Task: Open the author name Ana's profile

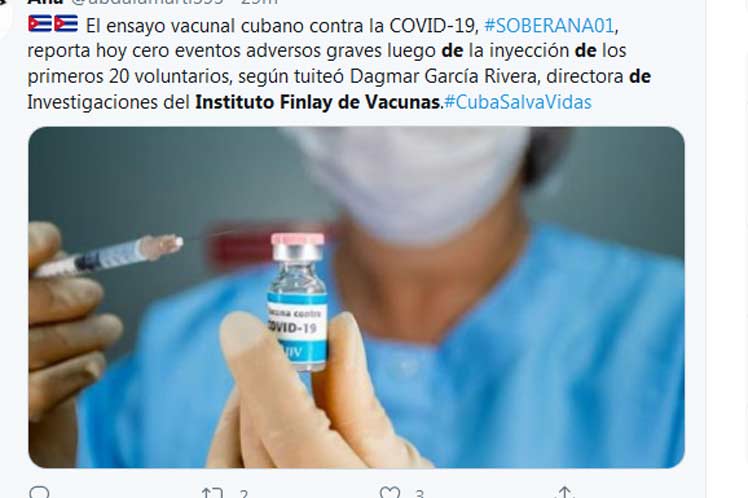Action: click(x=45, y=2)
